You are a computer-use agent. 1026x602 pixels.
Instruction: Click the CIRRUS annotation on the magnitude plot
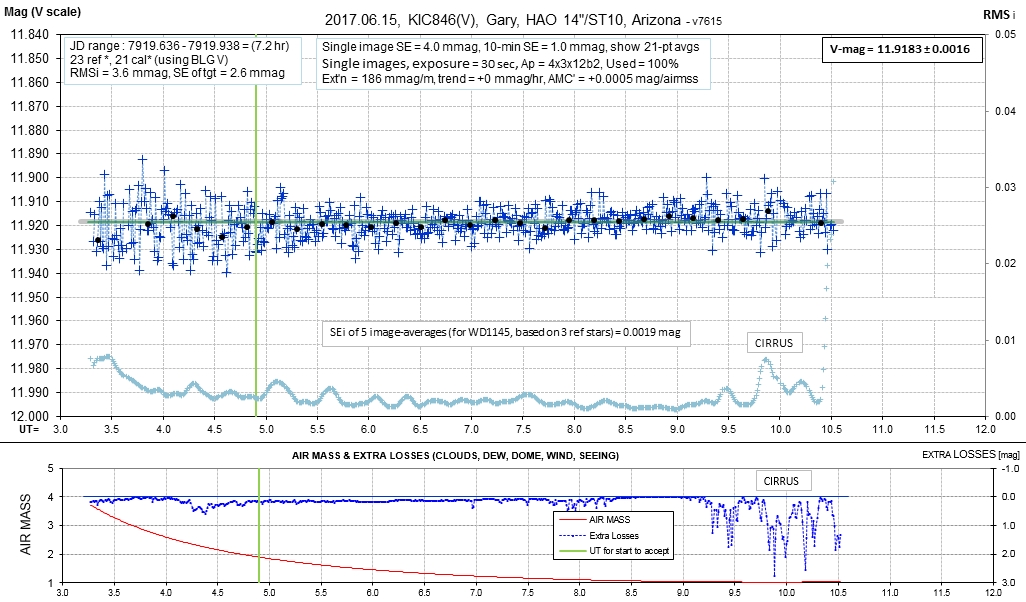775,343
